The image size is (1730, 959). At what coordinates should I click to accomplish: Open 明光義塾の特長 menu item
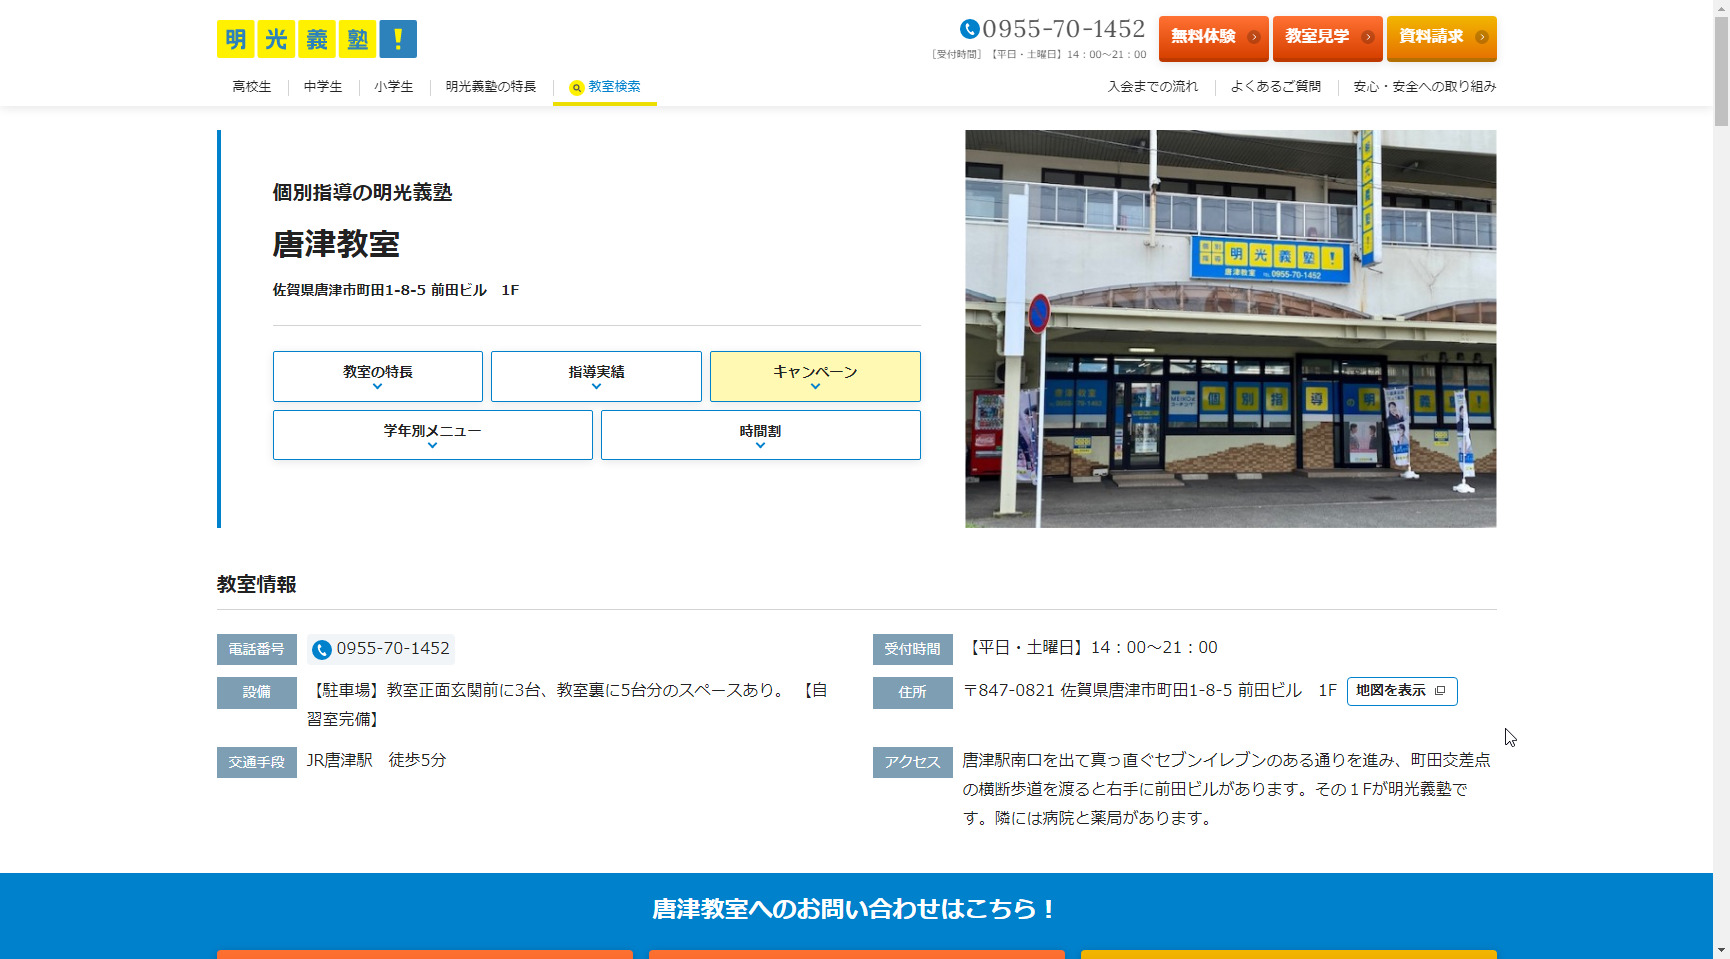point(491,87)
